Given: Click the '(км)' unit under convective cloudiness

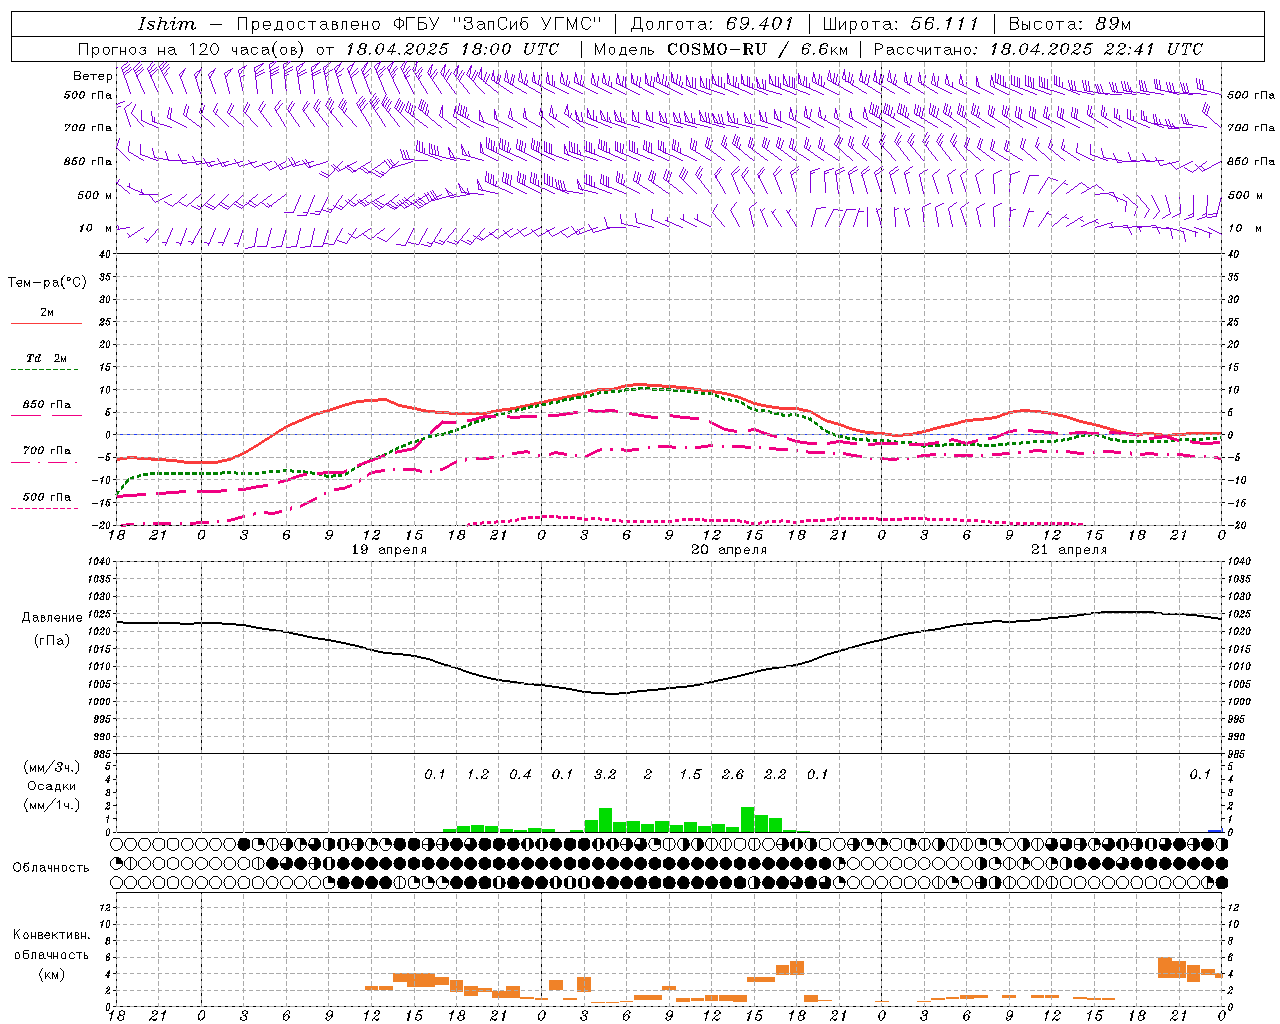Looking at the screenshot, I should tap(52, 974).
